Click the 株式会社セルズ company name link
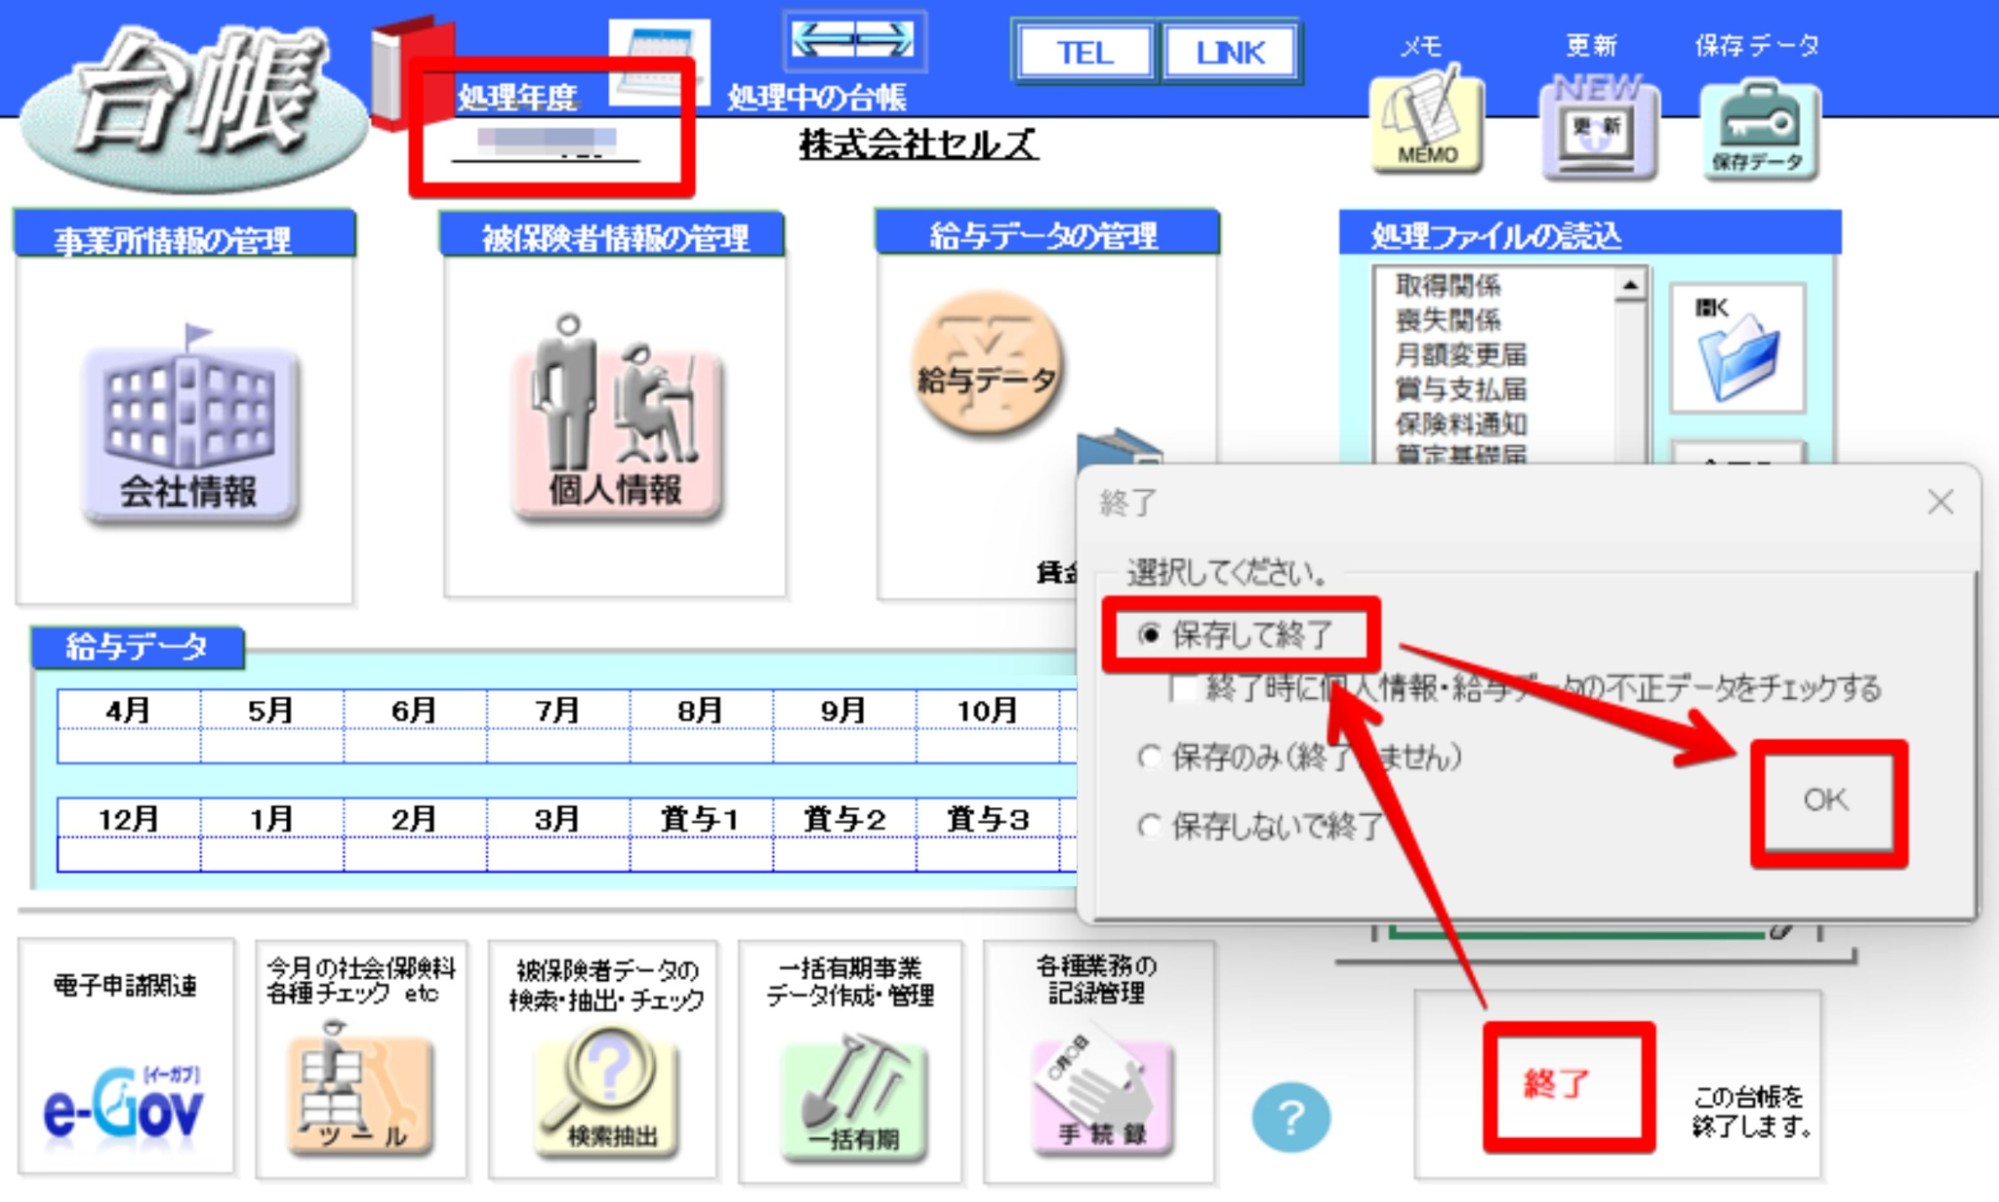 click(918, 145)
